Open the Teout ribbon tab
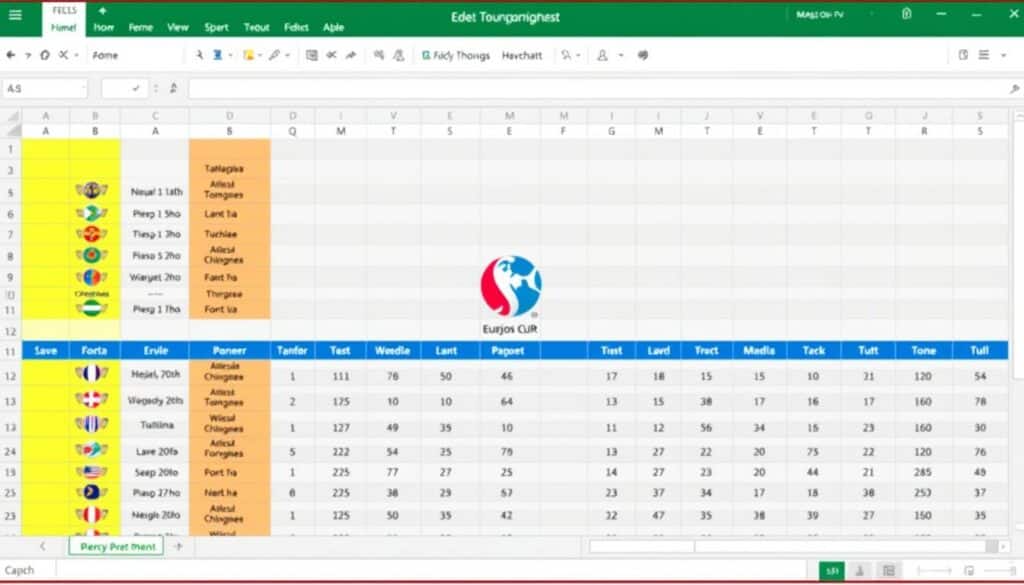Image resolution: width=1024 pixels, height=585 pixels. coord(257,27)
